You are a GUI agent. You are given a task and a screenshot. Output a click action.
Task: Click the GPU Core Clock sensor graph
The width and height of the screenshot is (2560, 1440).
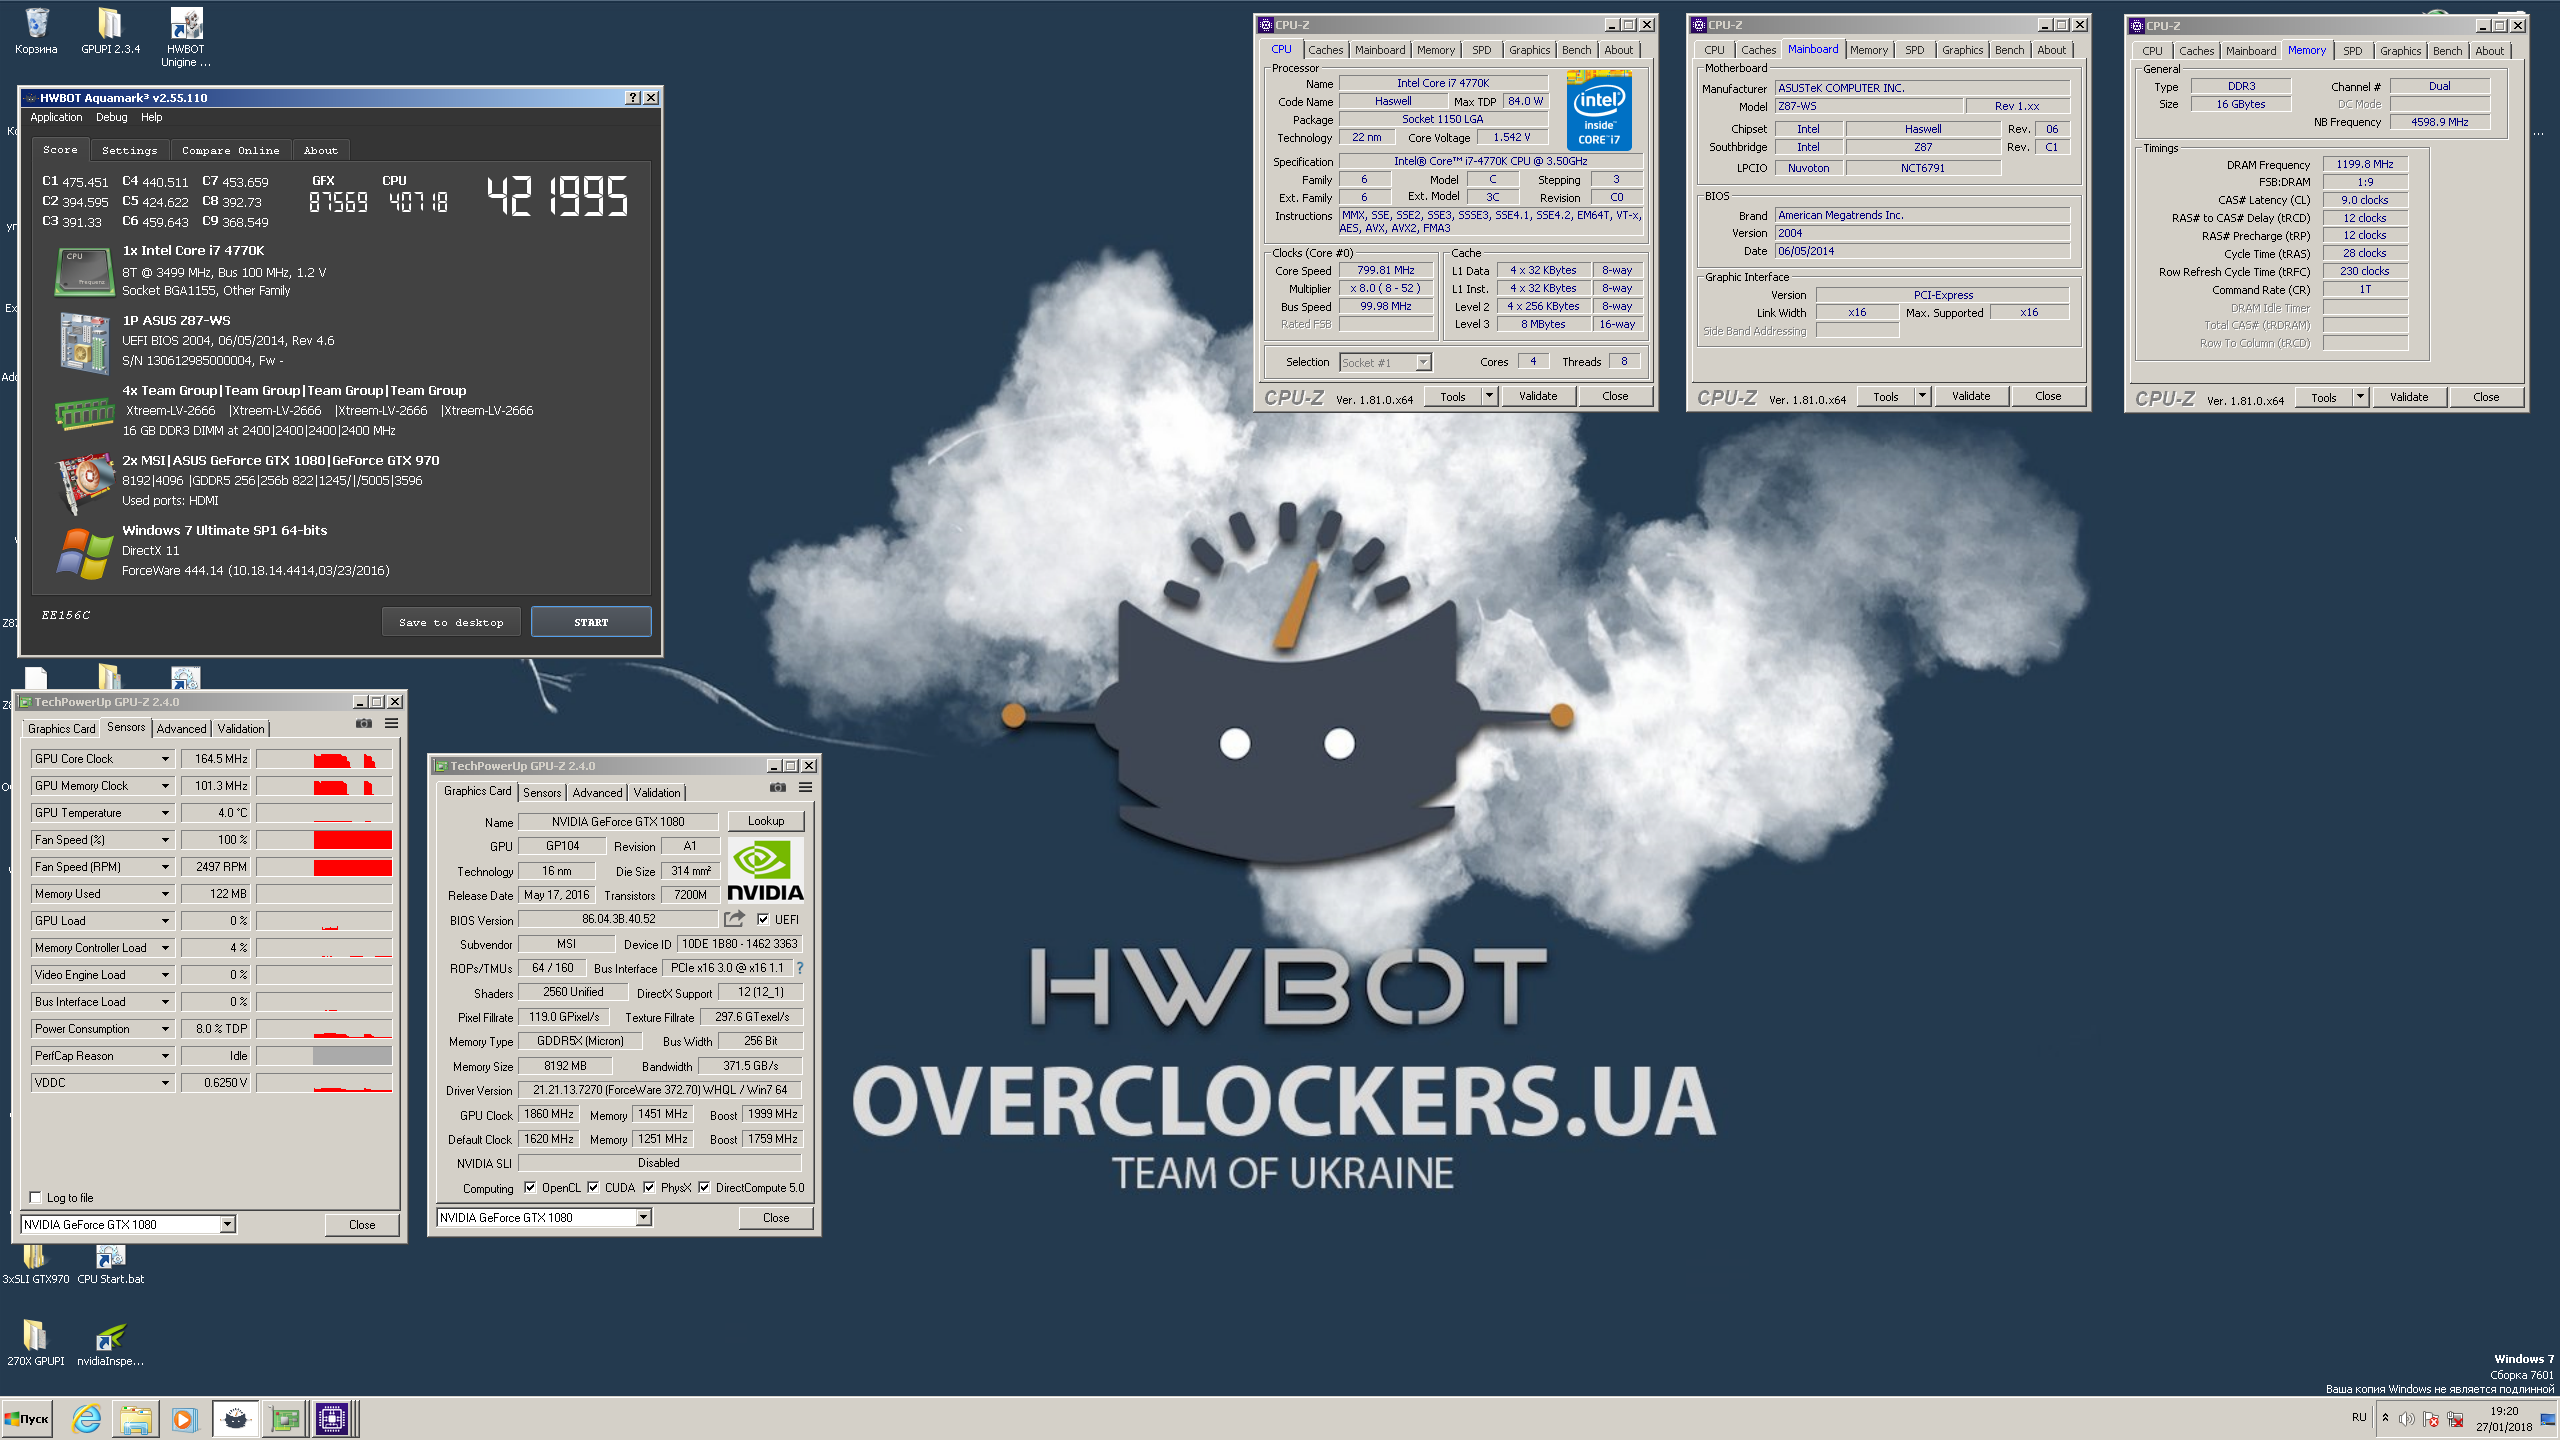[324, 759]
